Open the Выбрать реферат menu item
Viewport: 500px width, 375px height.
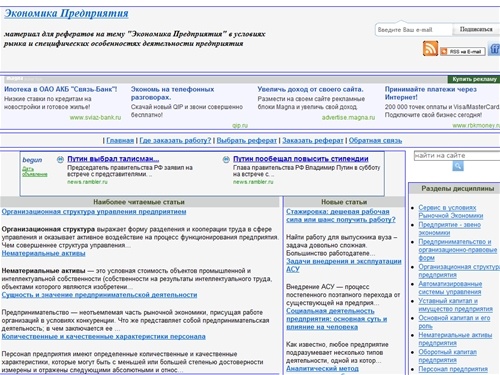coord(247,140)
